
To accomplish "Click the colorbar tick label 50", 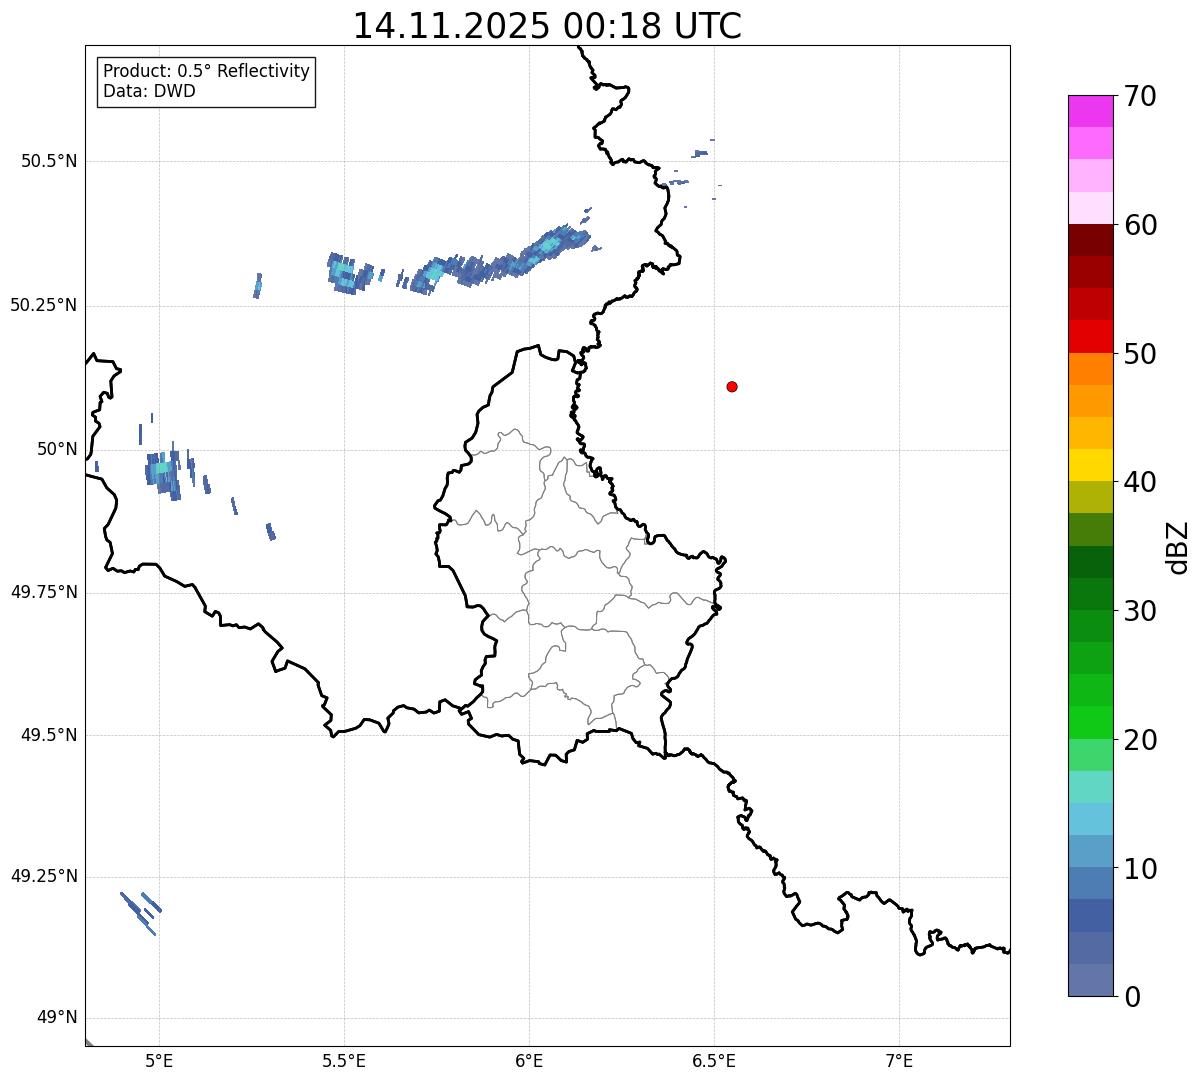I will (1140, 354).
